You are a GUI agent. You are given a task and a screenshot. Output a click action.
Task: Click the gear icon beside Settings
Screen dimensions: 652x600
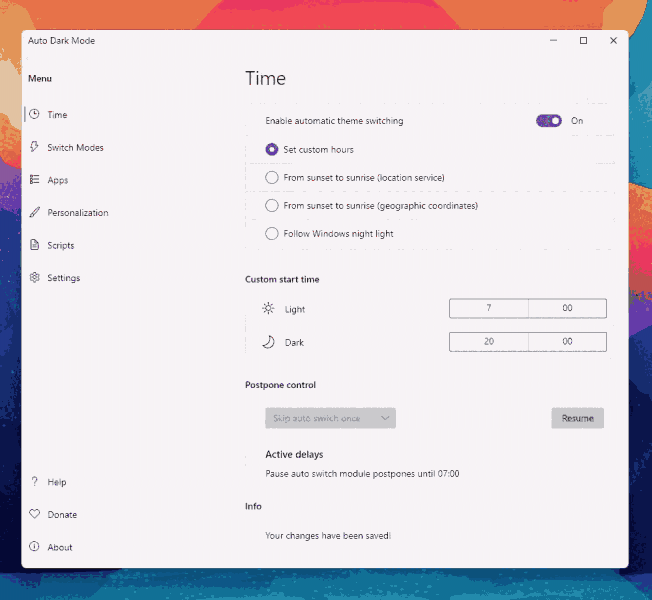click(35, 277)
